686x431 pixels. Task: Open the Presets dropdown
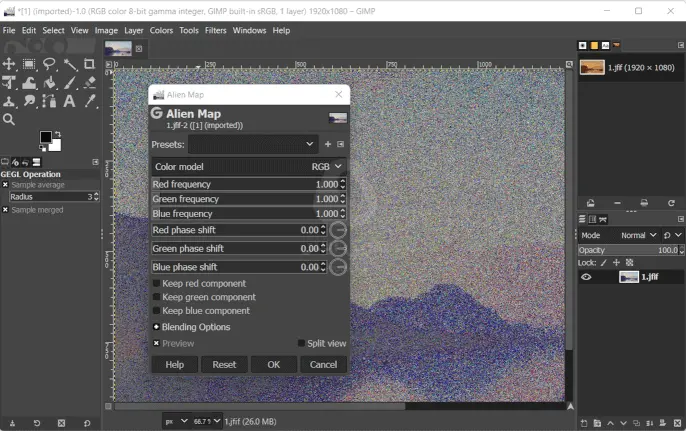253,144
